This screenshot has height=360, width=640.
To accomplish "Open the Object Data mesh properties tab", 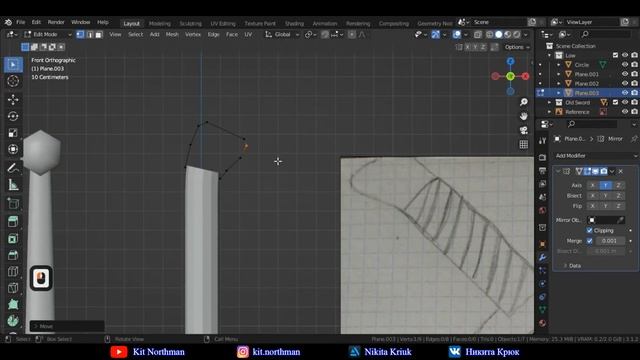I will pos(542,310).
